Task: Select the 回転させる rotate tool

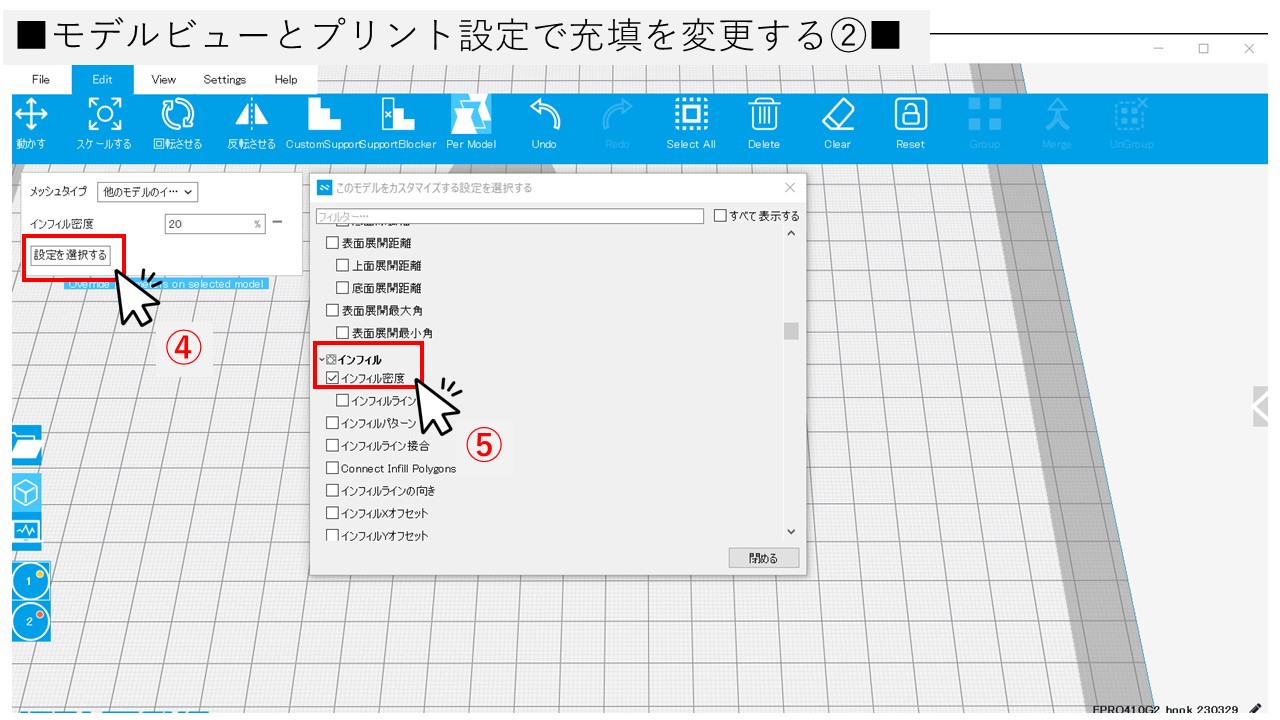Action: pos(178,124)
